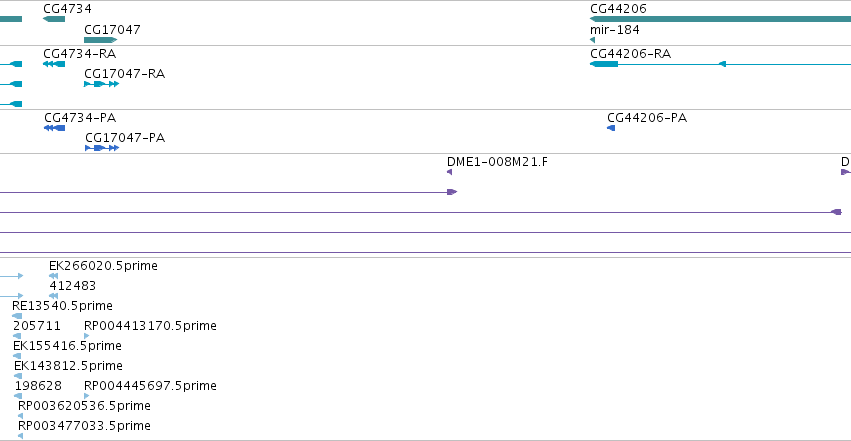Click the RP004445697.5prime arrow glyph

click(86, 397)
